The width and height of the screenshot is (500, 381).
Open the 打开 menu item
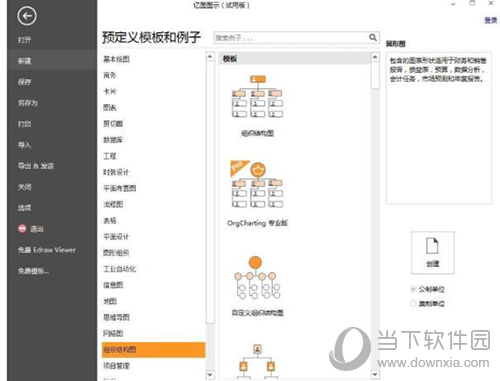pyautogui.click(x=24, y=40)
